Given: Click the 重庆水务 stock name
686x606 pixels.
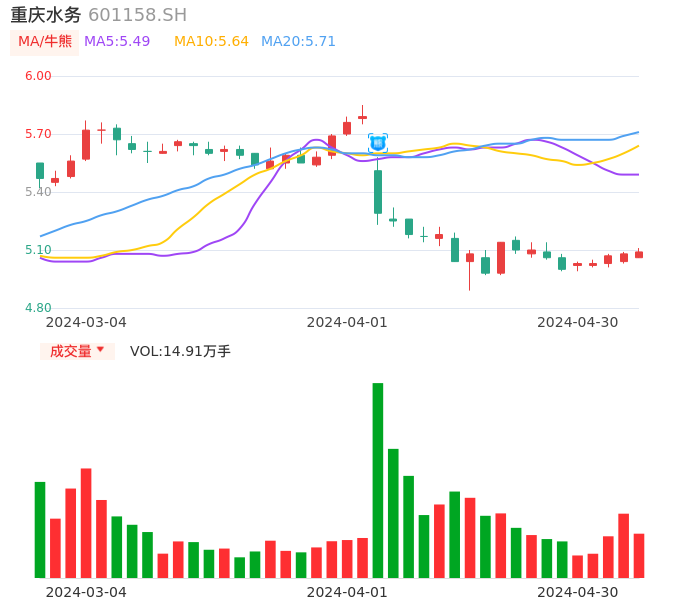Looking at the screenshot, I should tap(46, 15).
